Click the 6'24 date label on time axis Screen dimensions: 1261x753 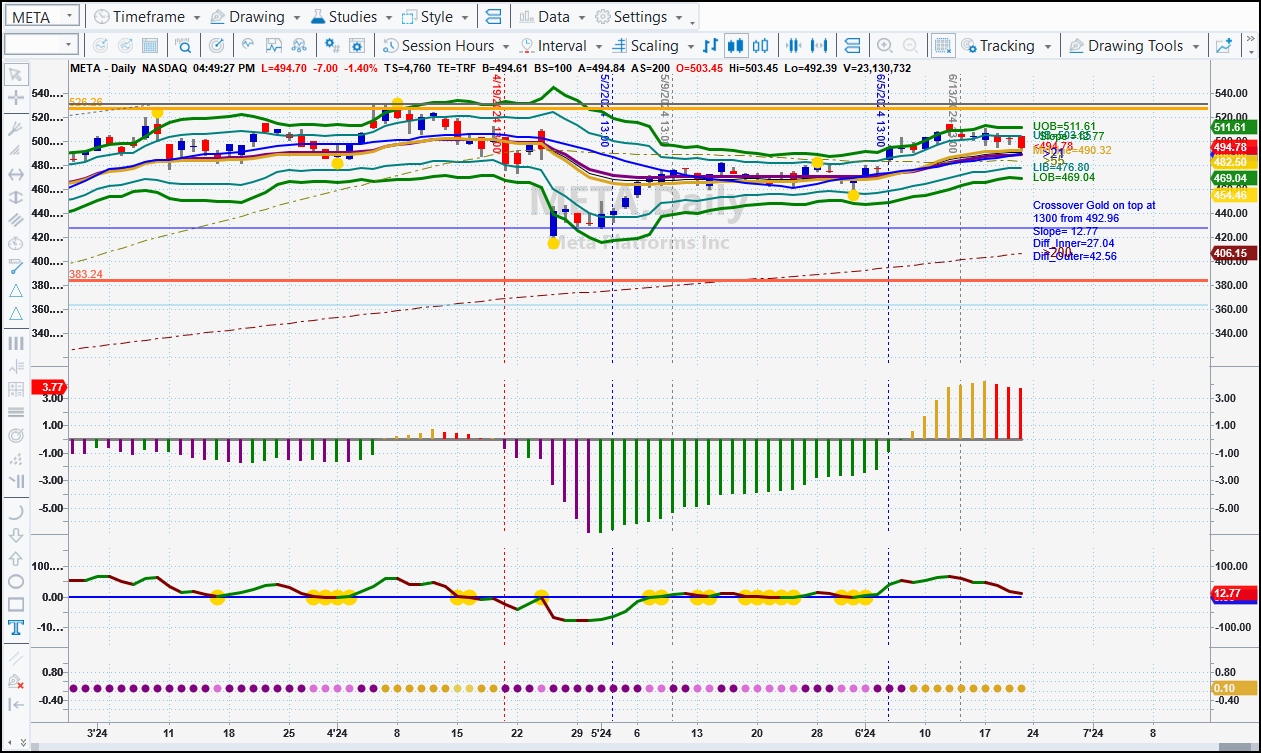865,733
